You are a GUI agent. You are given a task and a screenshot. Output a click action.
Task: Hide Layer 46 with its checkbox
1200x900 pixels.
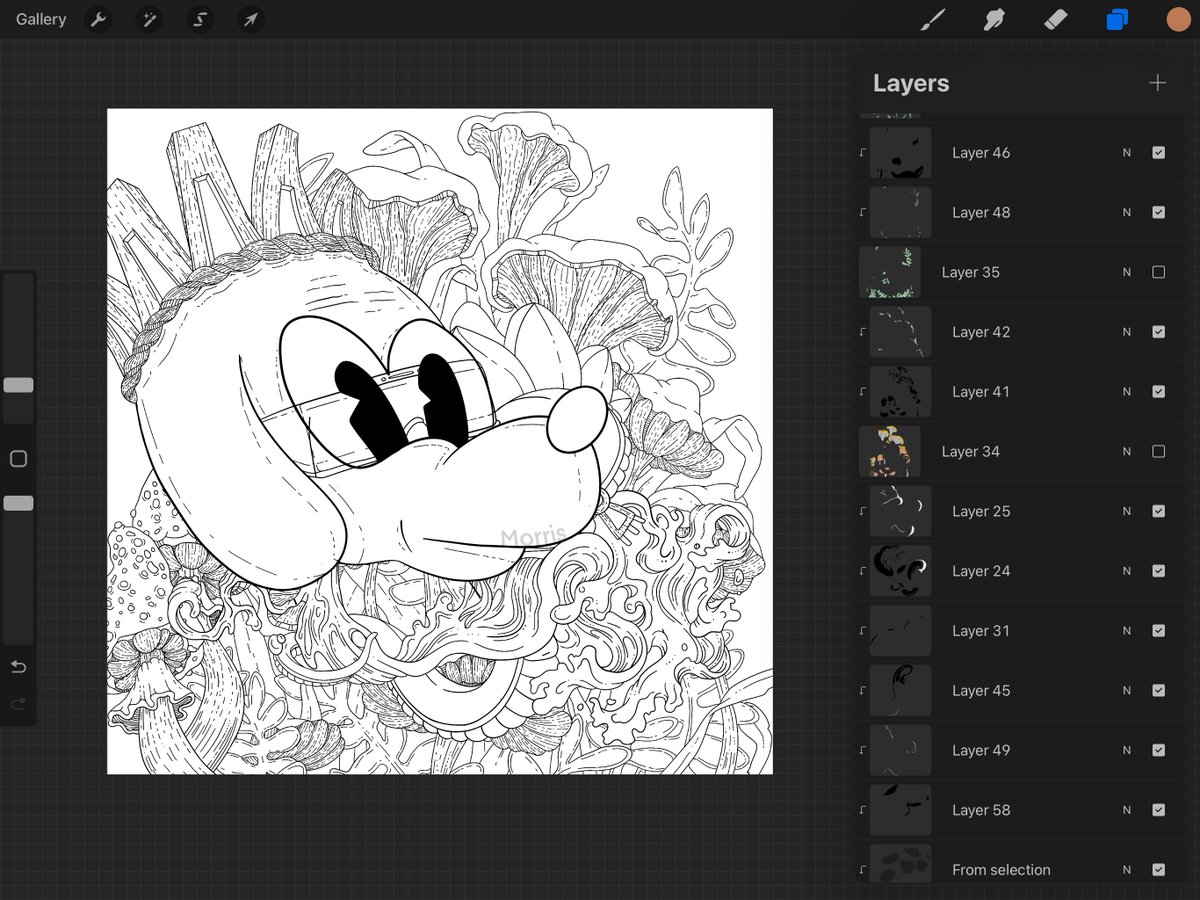[1158, 153]
